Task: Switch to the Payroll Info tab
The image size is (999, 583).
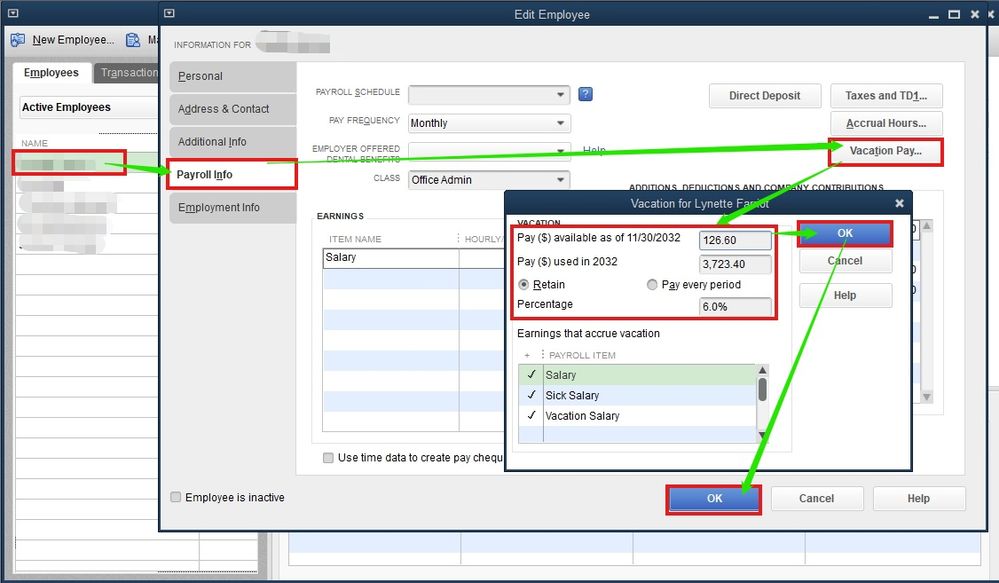Action: click(x=233, y=175)
